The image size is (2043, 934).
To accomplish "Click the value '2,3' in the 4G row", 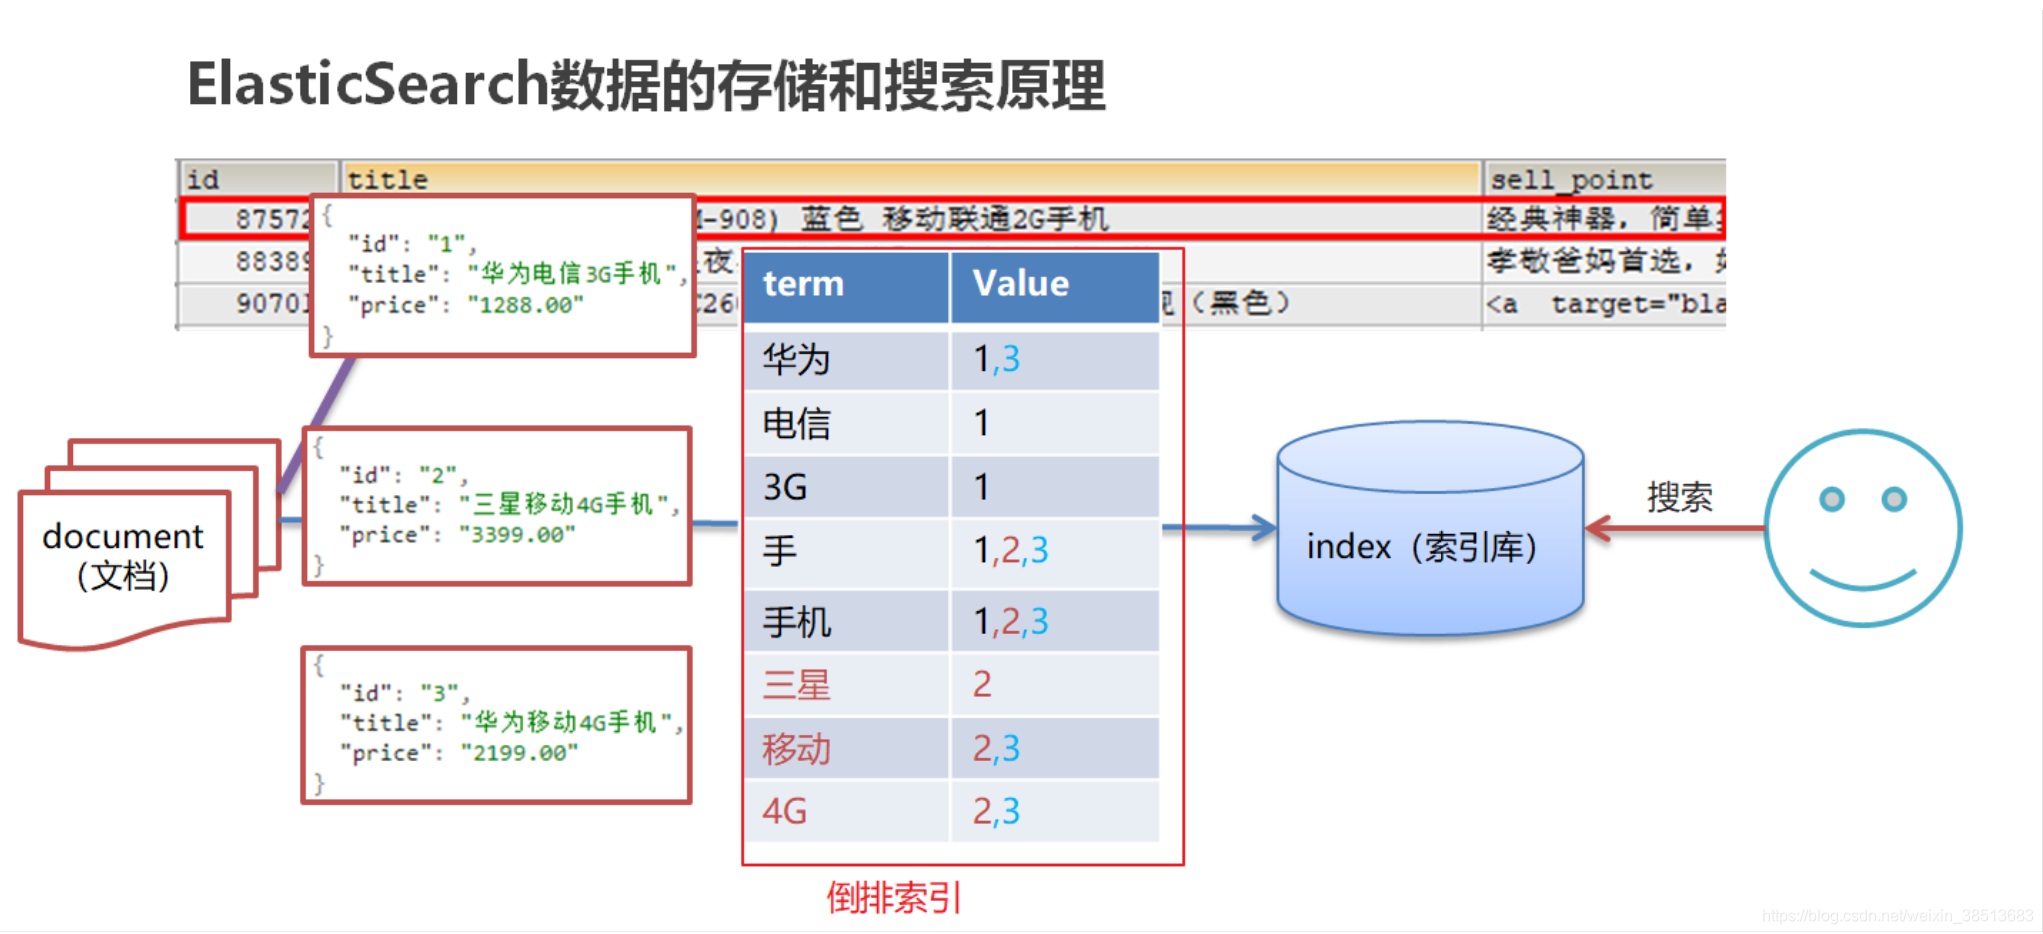I will pyautogui.click(x=996, y=811).
